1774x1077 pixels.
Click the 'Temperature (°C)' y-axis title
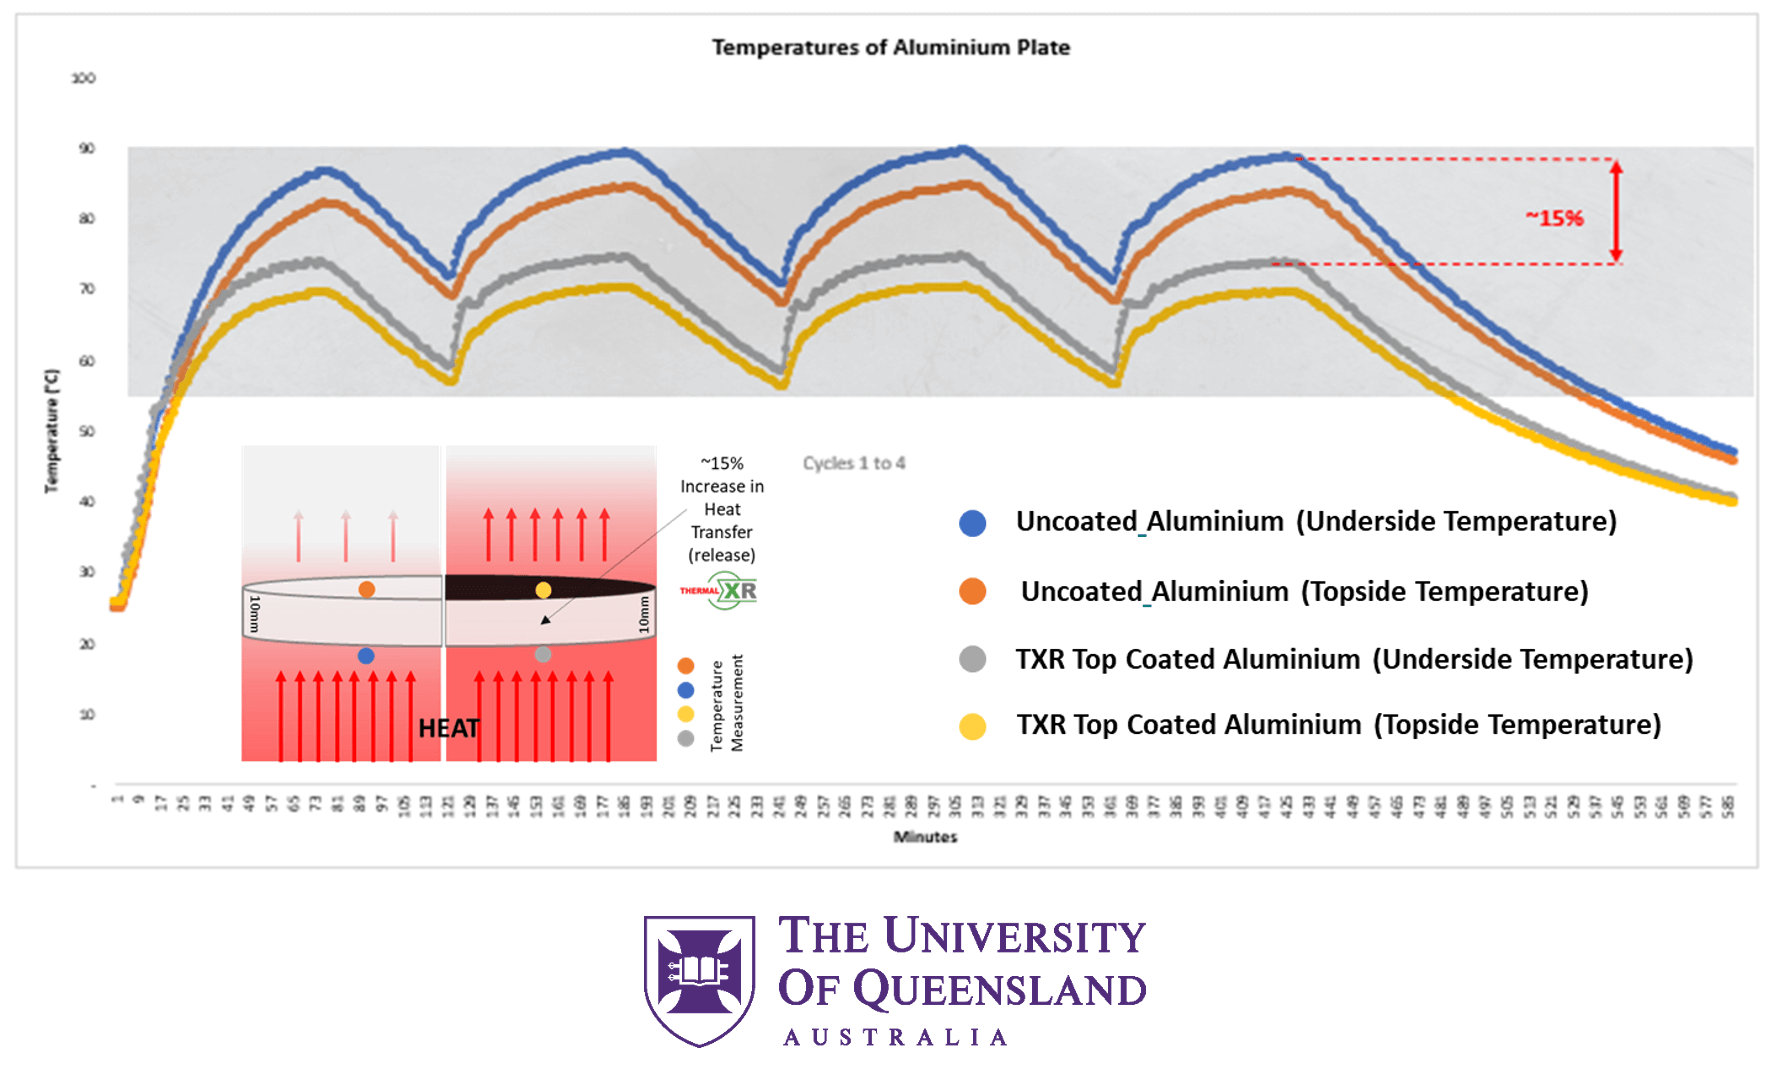click(51, 431)
